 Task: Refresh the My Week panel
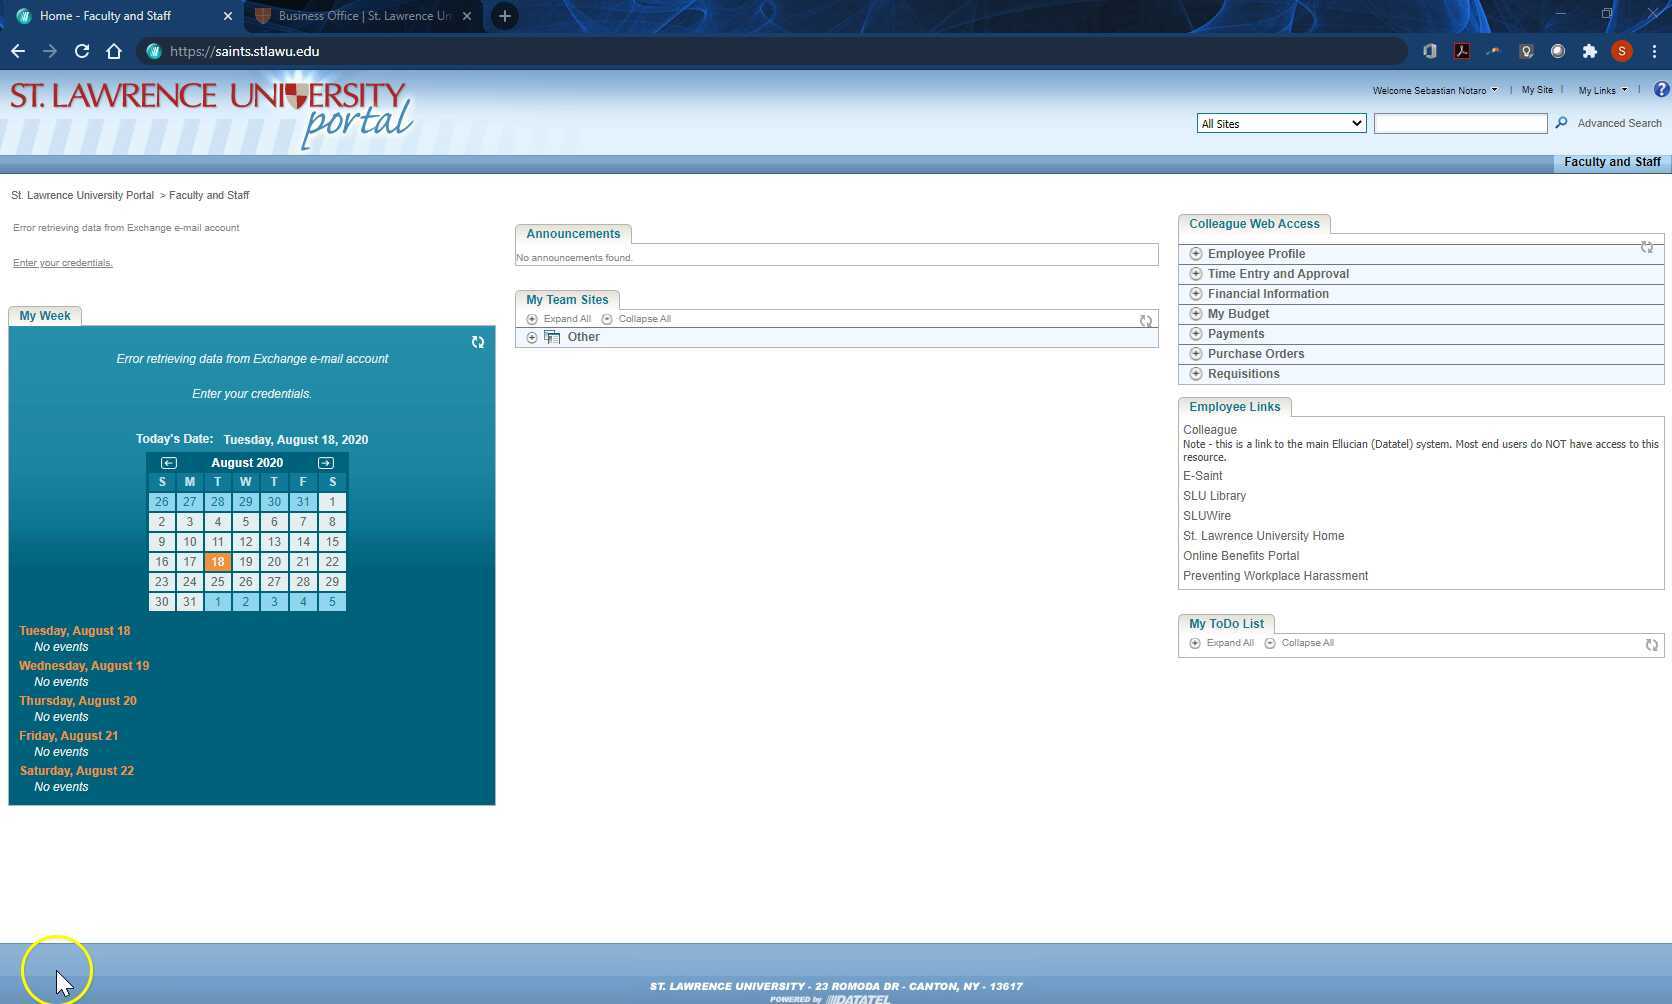478,342
